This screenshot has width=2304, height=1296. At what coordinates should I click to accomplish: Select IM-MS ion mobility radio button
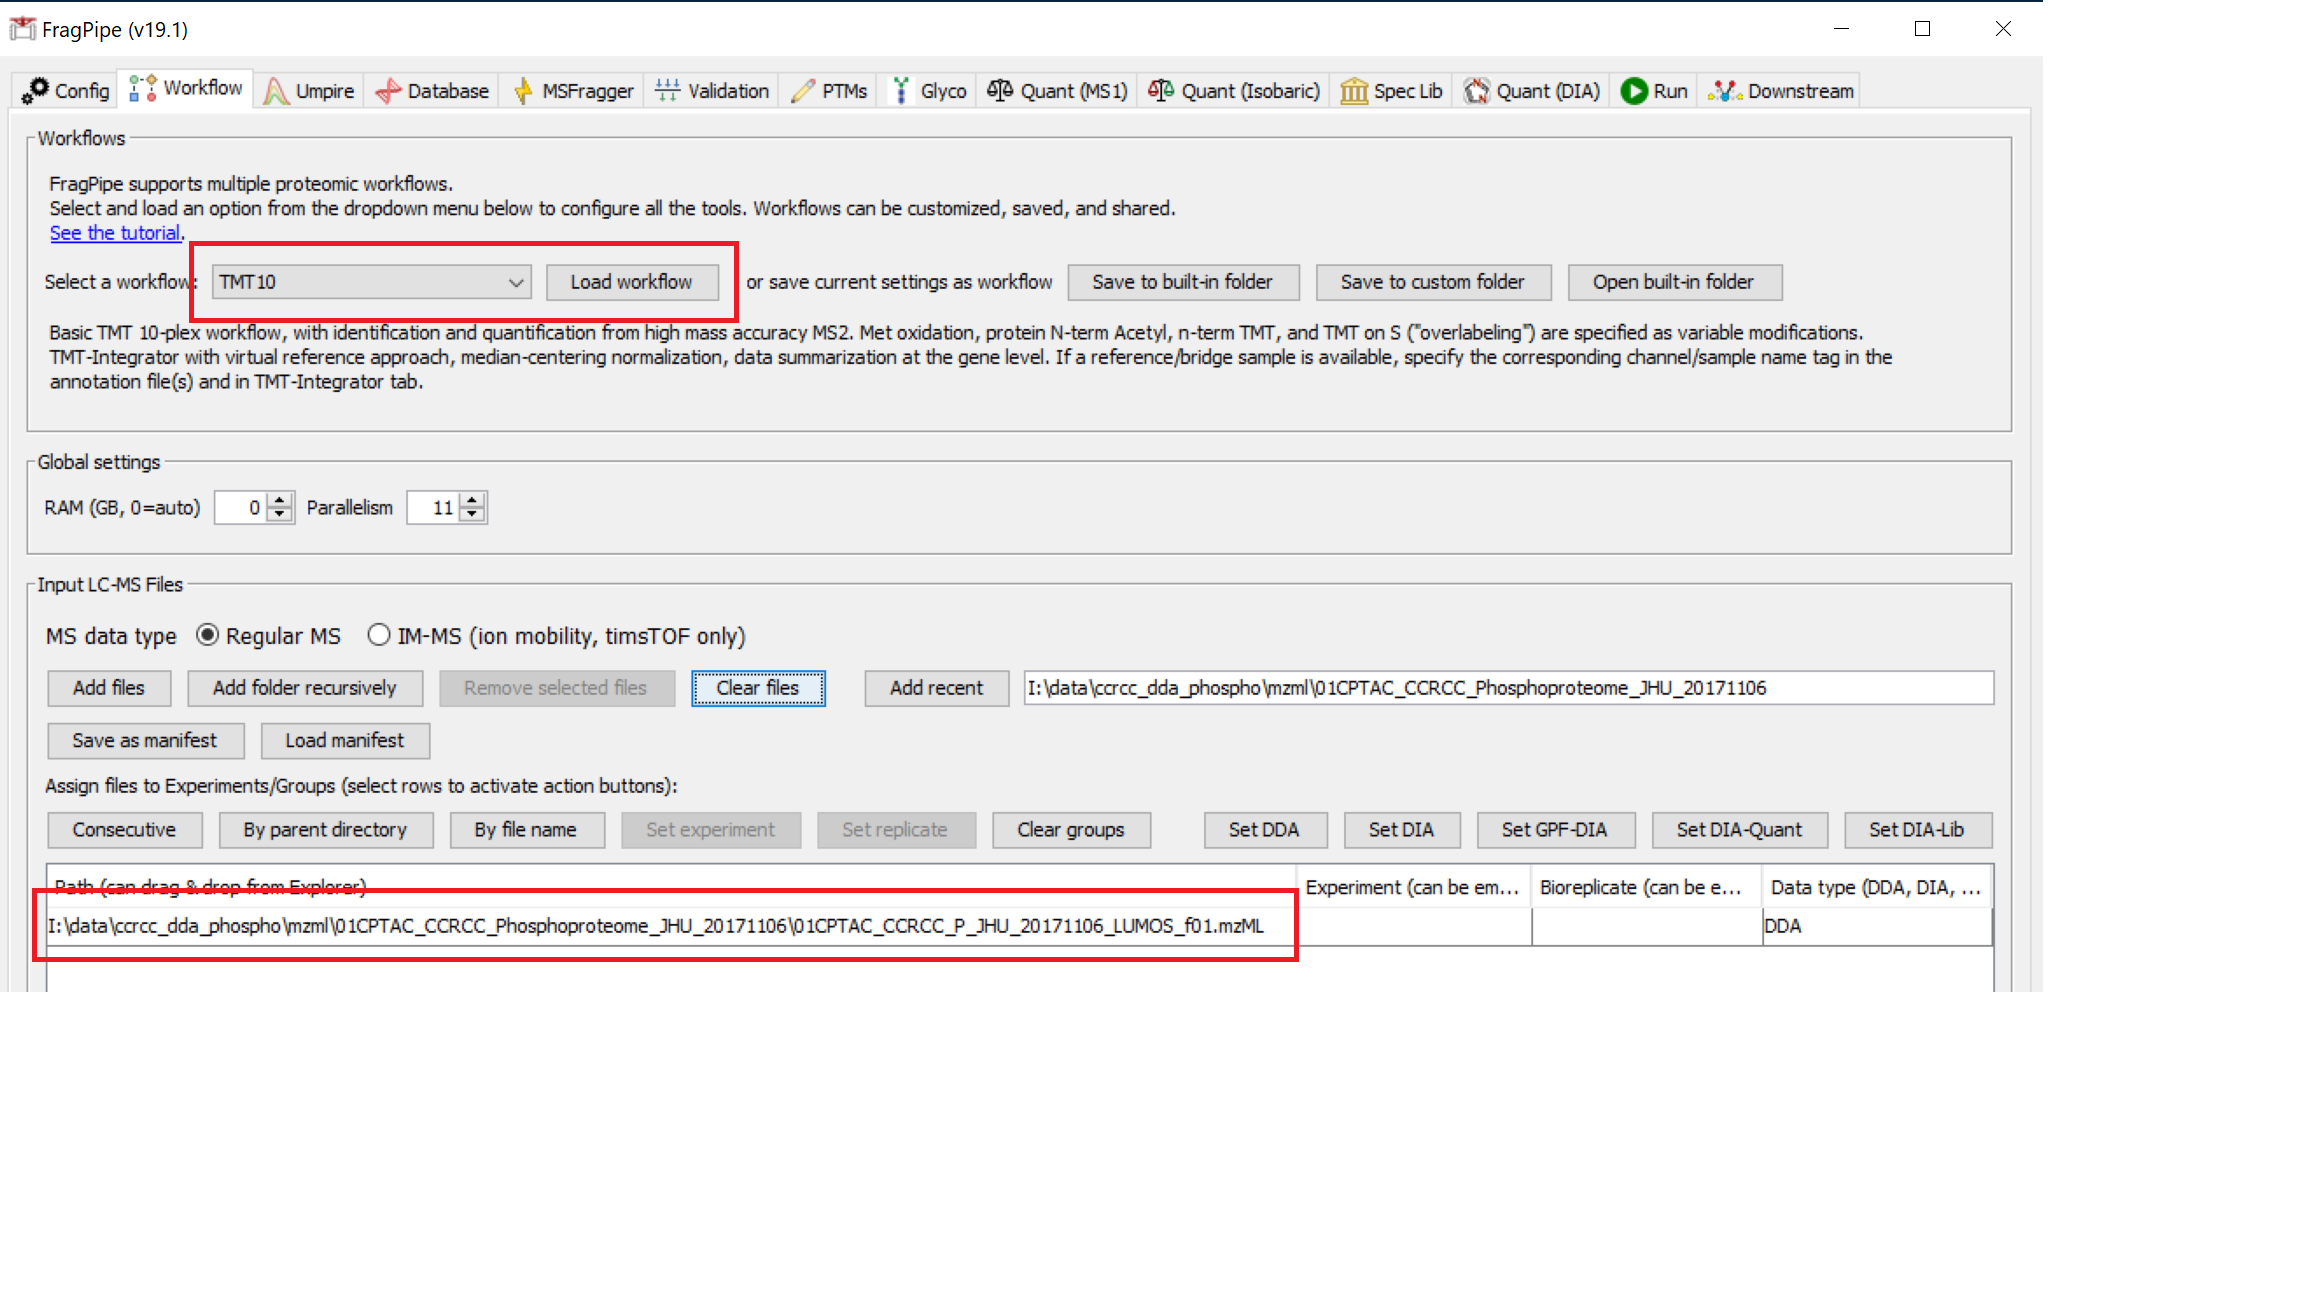click(378, 635)
